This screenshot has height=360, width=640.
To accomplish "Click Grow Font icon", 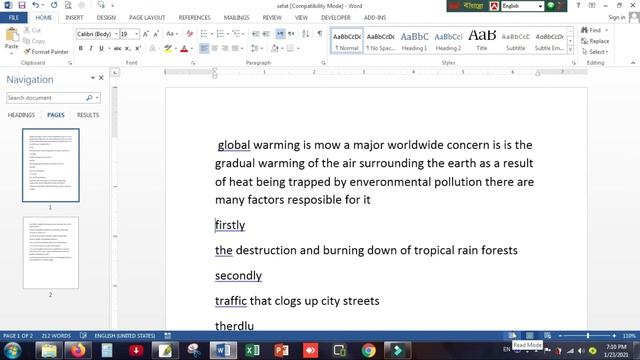I will [146, 34].
